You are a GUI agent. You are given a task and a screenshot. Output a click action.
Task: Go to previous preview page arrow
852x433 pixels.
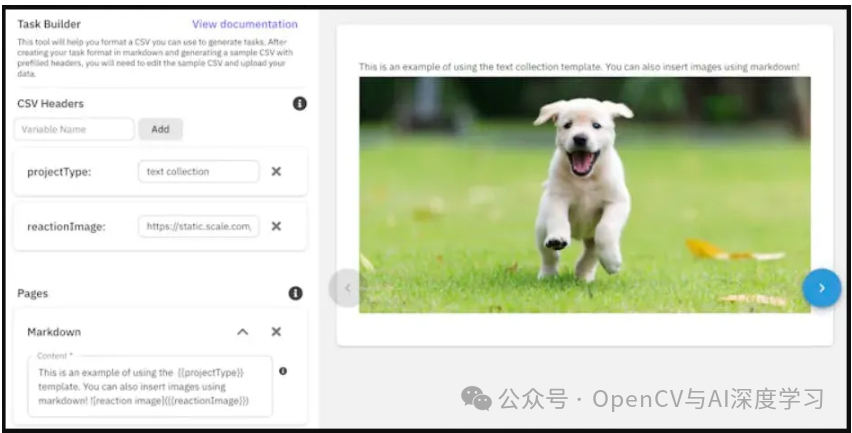347,288
